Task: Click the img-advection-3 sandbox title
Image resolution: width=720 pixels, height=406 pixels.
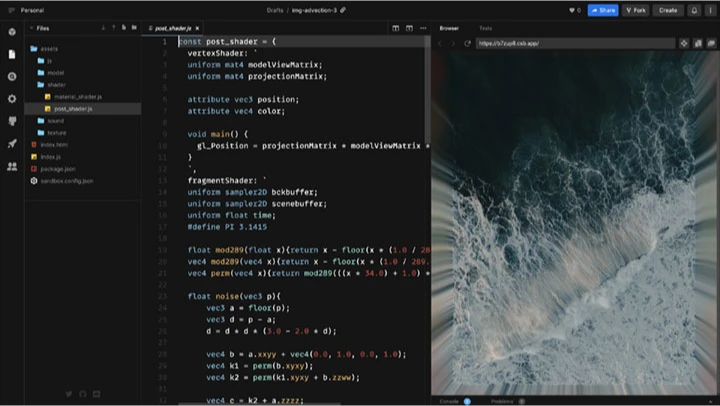Action: coord(314,10)
